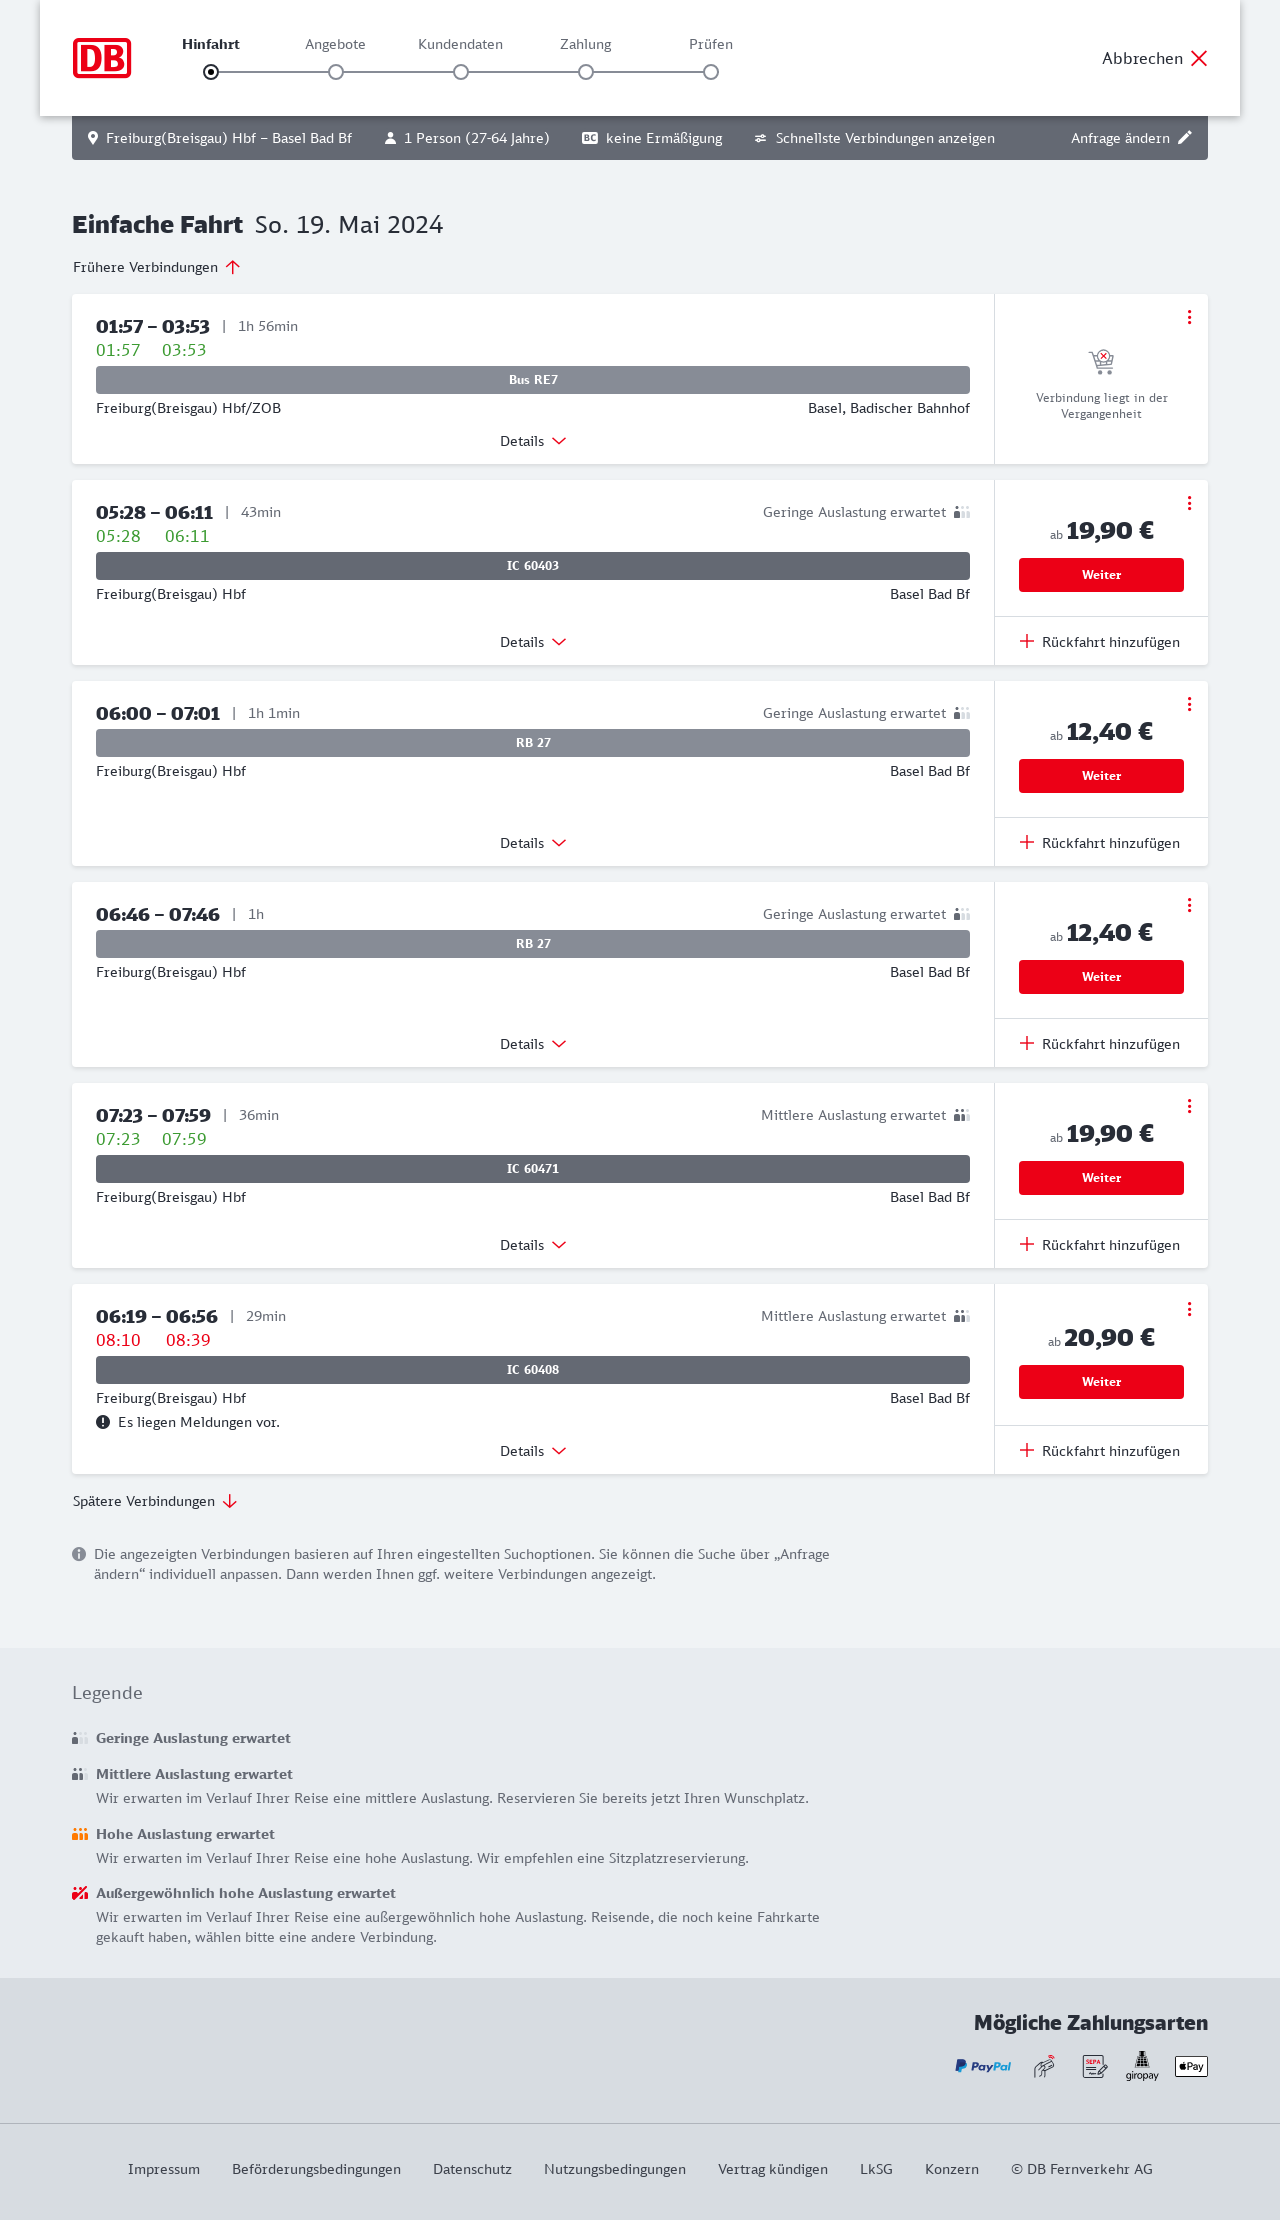
Task: Click the Apple Pay payment icon
Action: click(x=1191, y=2066)
